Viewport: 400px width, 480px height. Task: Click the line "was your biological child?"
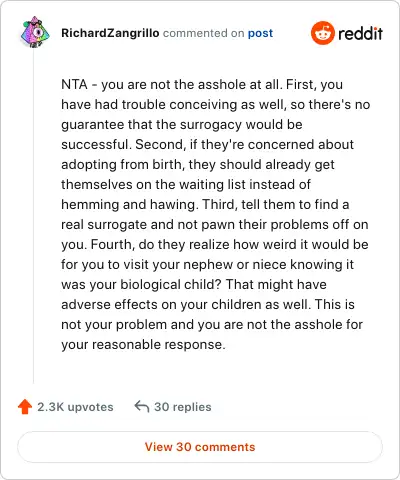[194, 285]
